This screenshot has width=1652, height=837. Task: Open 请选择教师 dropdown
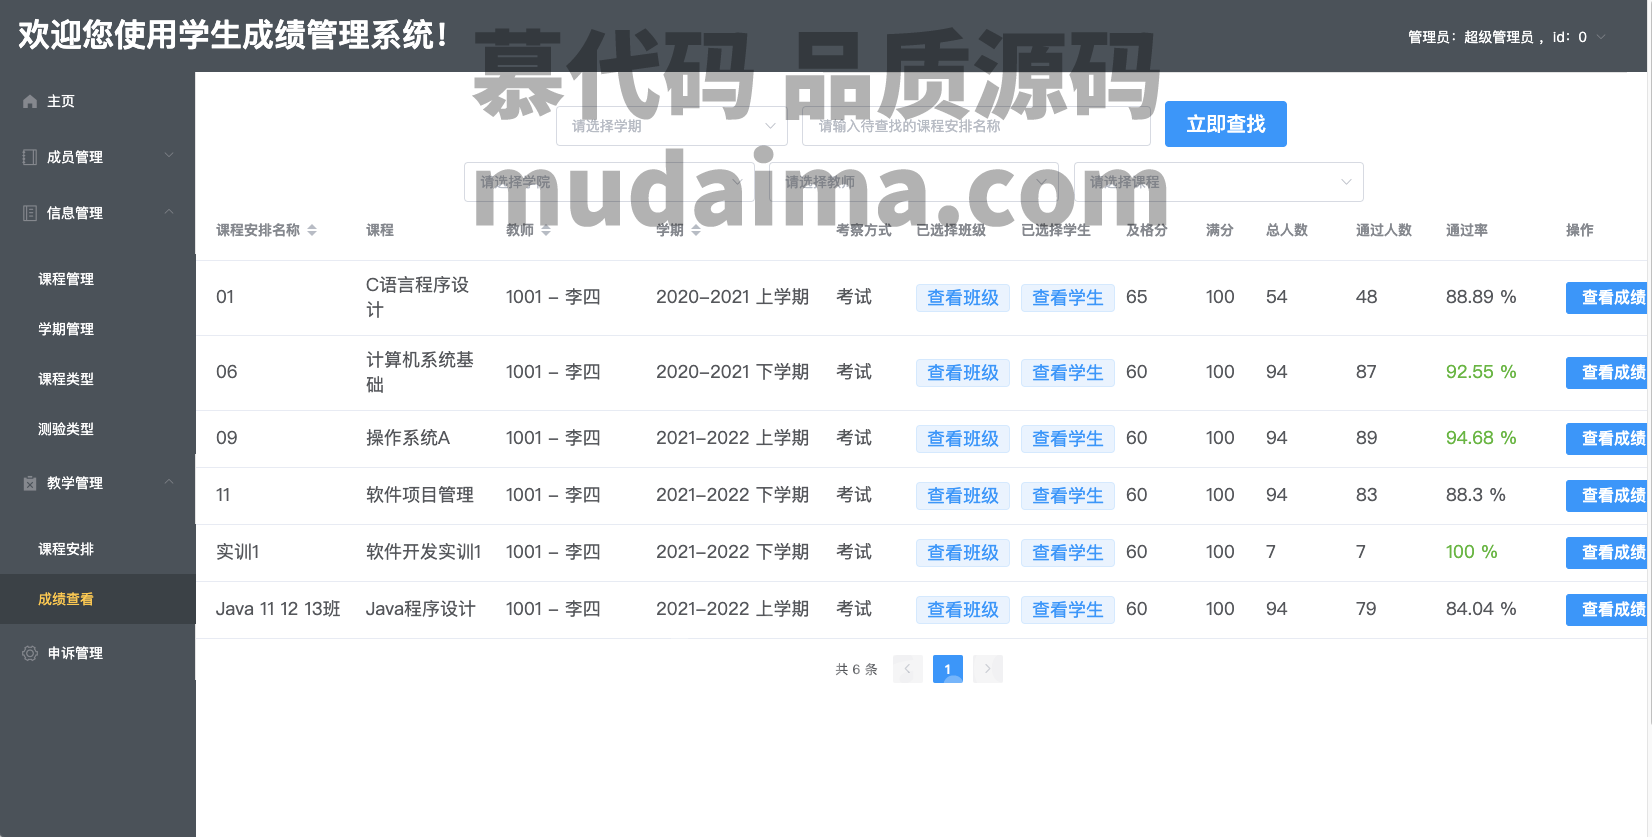point(914,182)
